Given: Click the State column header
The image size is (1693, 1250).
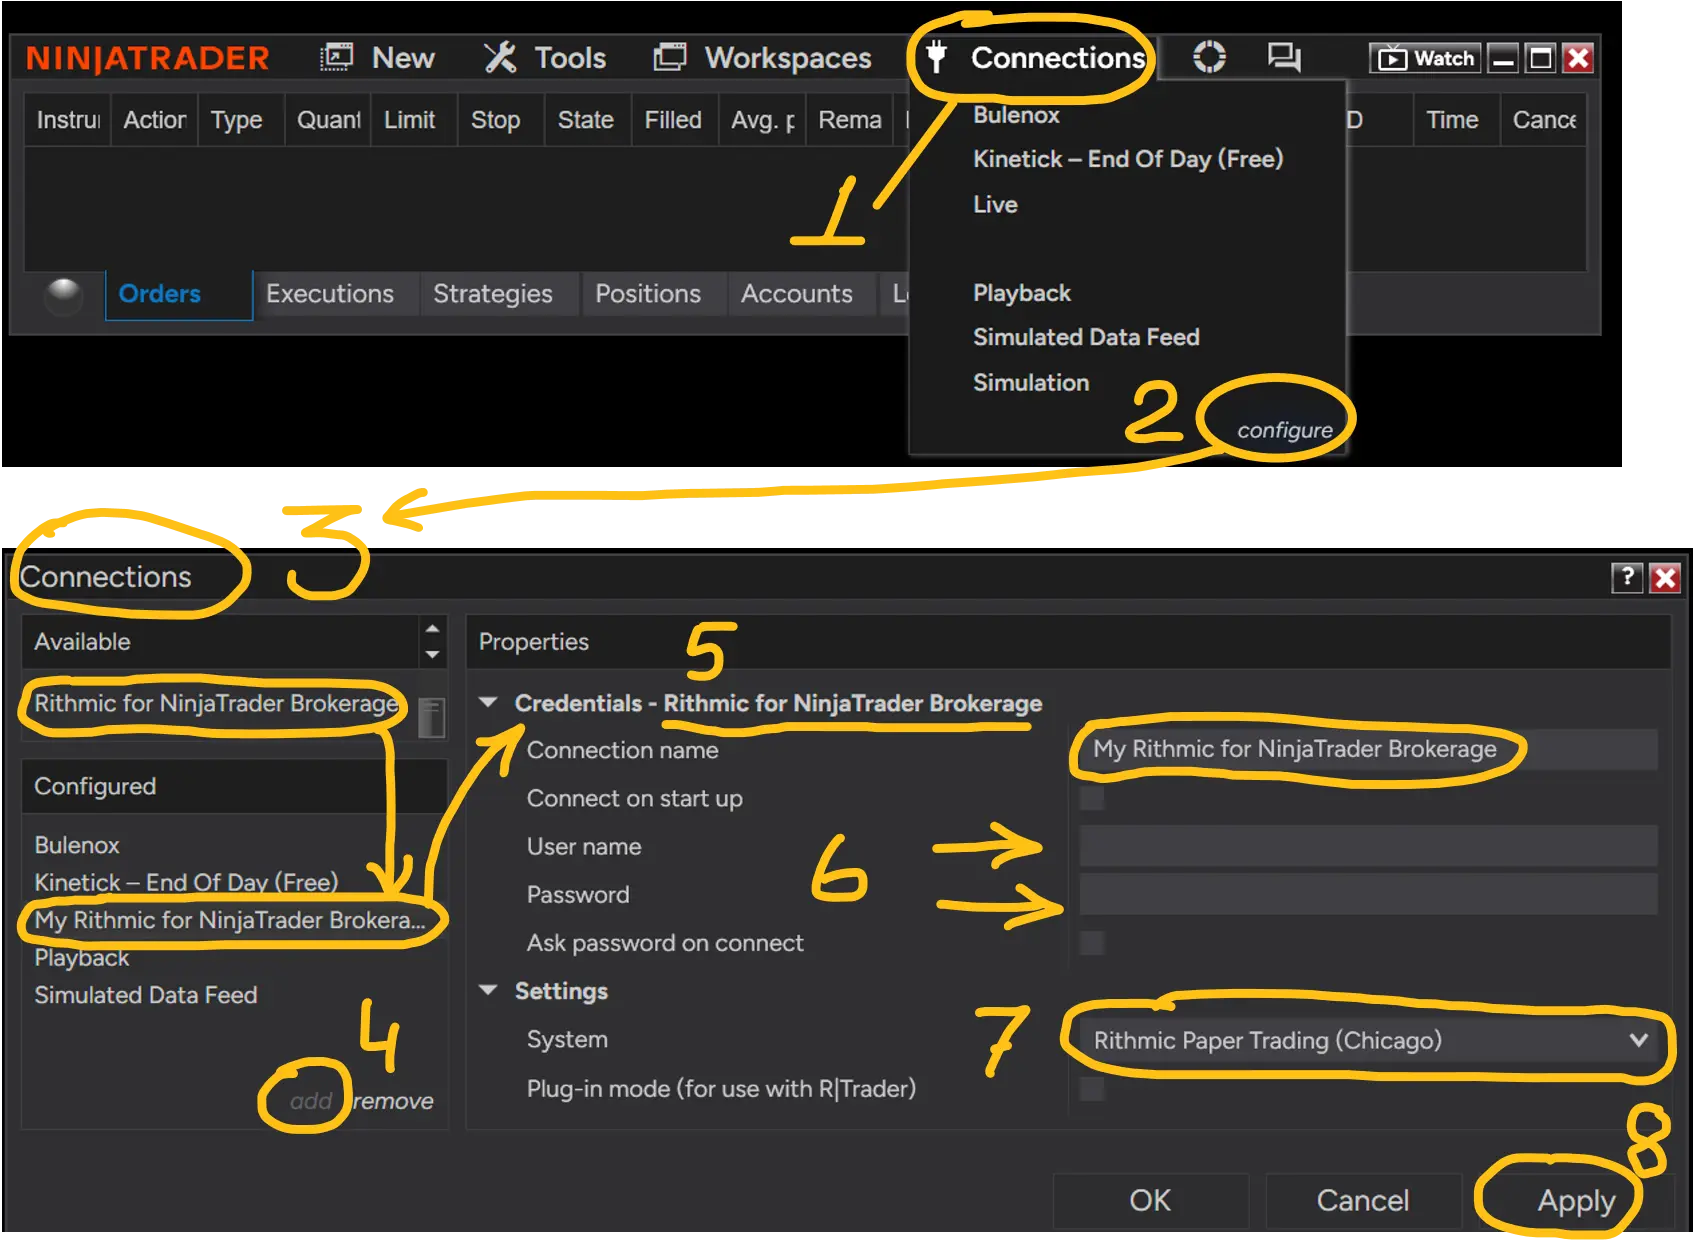Looking at the screenshot, I should pos(587,120).
